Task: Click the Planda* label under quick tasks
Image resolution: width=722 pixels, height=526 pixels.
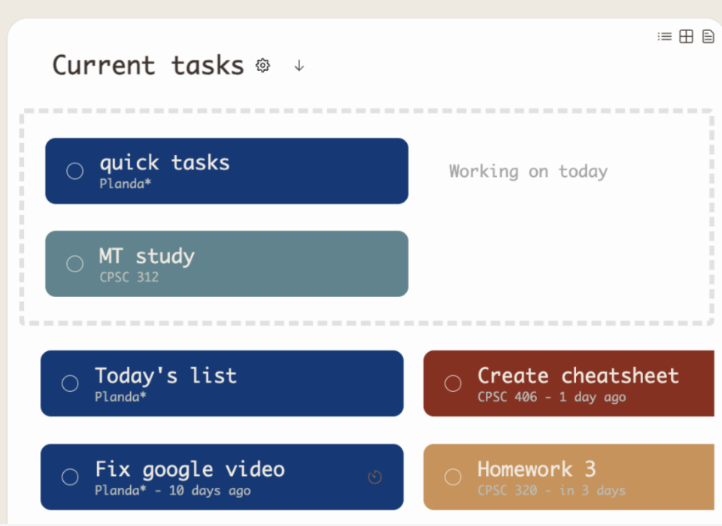Action: (x=125, y=184)
